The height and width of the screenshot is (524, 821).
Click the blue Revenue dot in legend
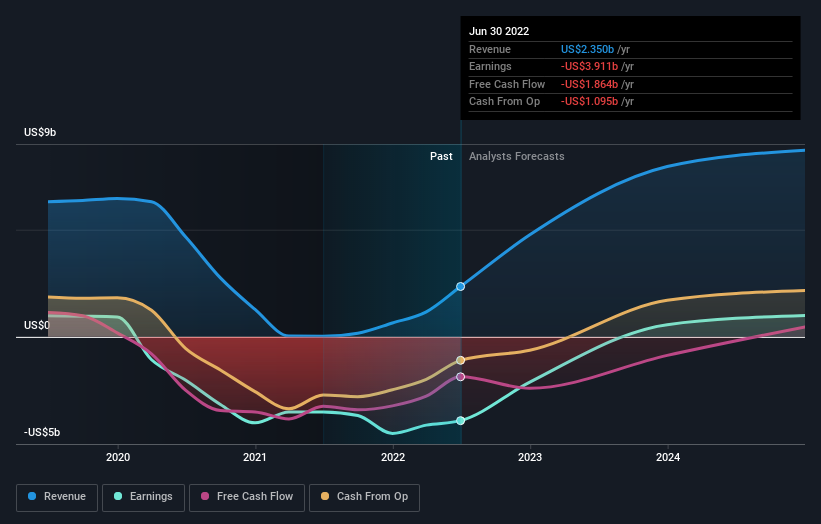[x=33, y=497]
